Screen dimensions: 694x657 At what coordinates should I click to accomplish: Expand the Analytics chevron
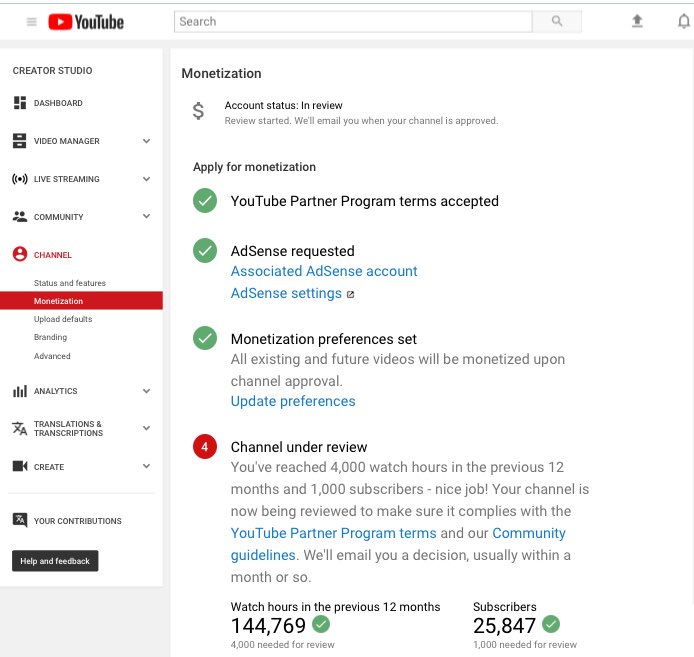(x=147, y=391)
